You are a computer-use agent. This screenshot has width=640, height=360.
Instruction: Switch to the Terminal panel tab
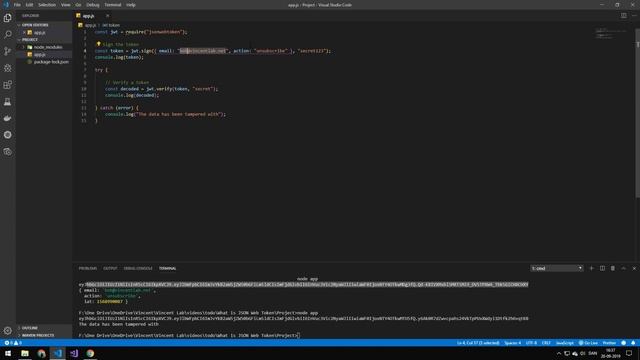click(x=168, y=268)
